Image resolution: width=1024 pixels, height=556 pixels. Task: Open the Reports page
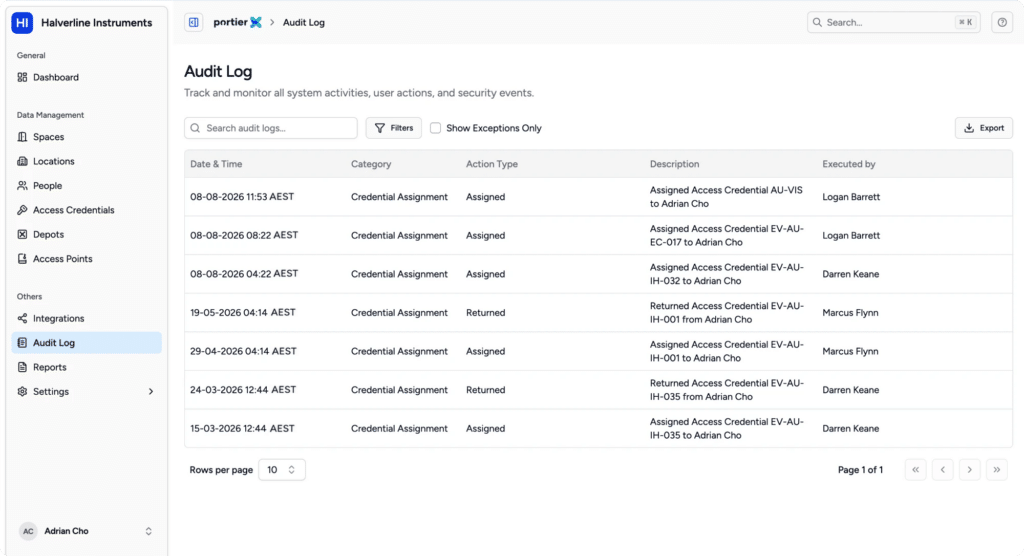[86, 367]
